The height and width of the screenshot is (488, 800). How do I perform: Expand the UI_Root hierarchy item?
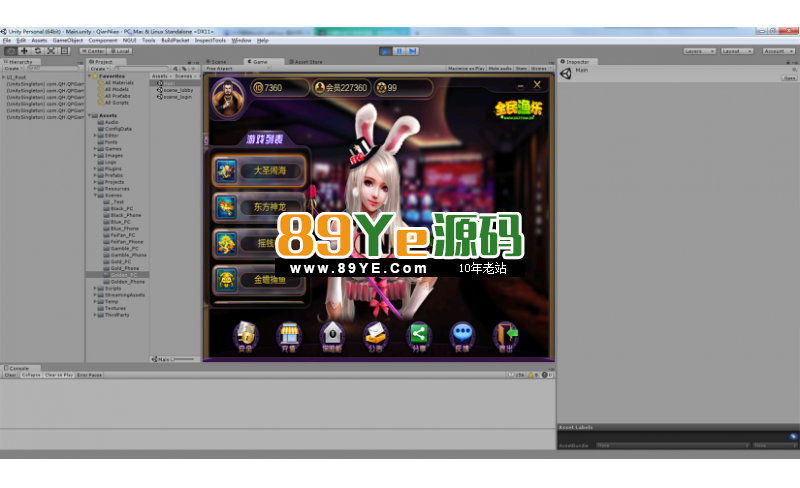pyautogui.click(x=4, y=78)
